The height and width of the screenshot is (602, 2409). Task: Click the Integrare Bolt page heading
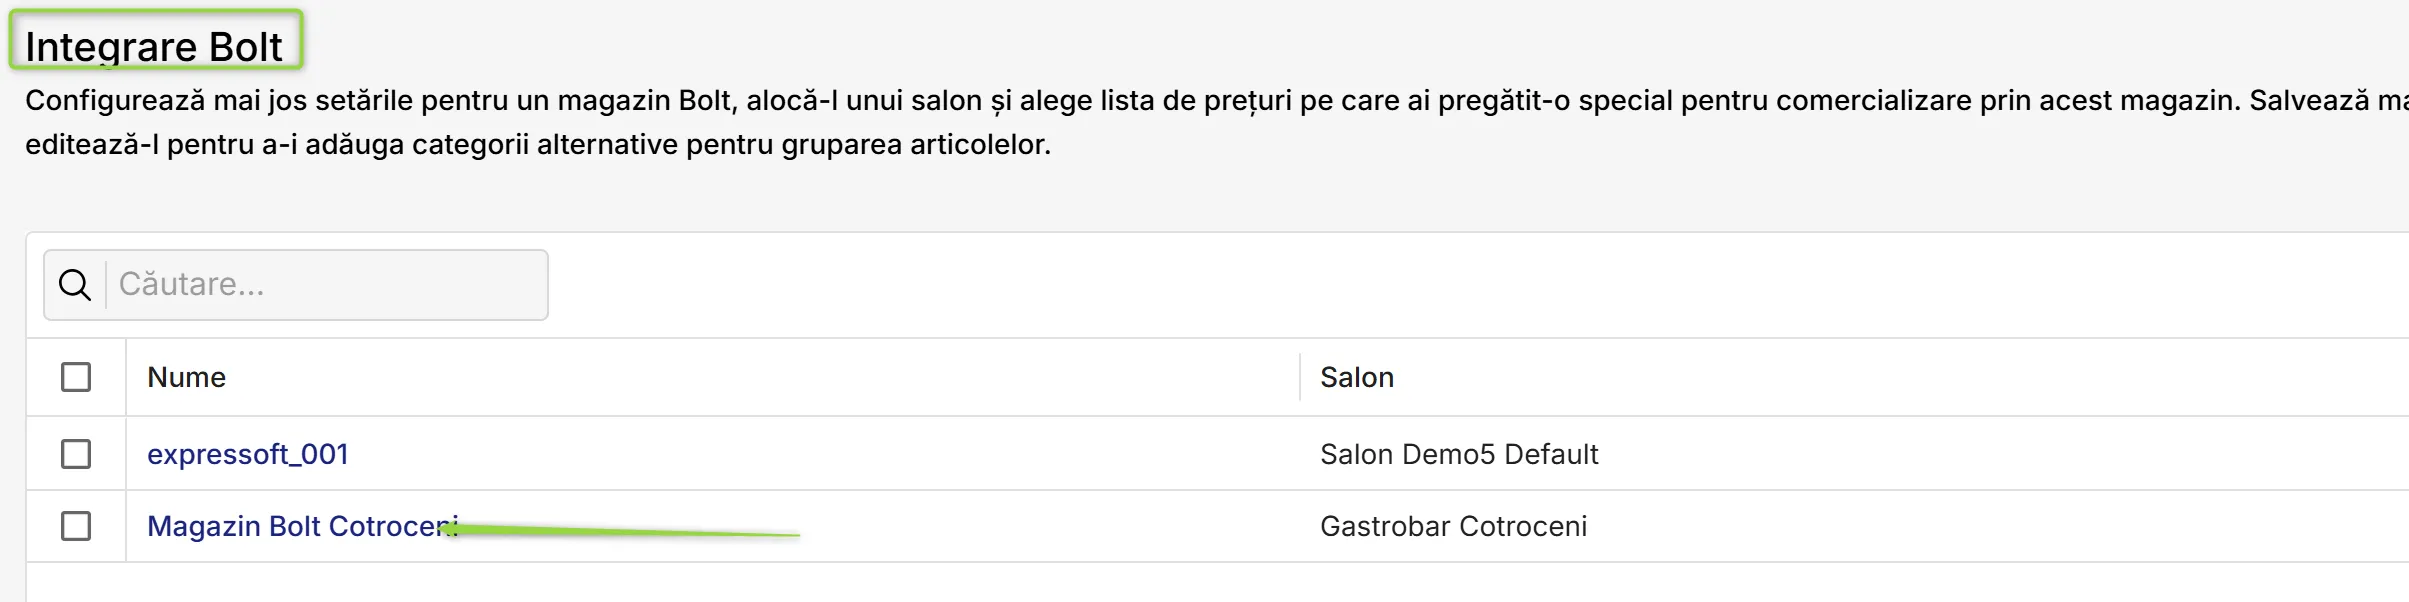click(x=154, y=46)
